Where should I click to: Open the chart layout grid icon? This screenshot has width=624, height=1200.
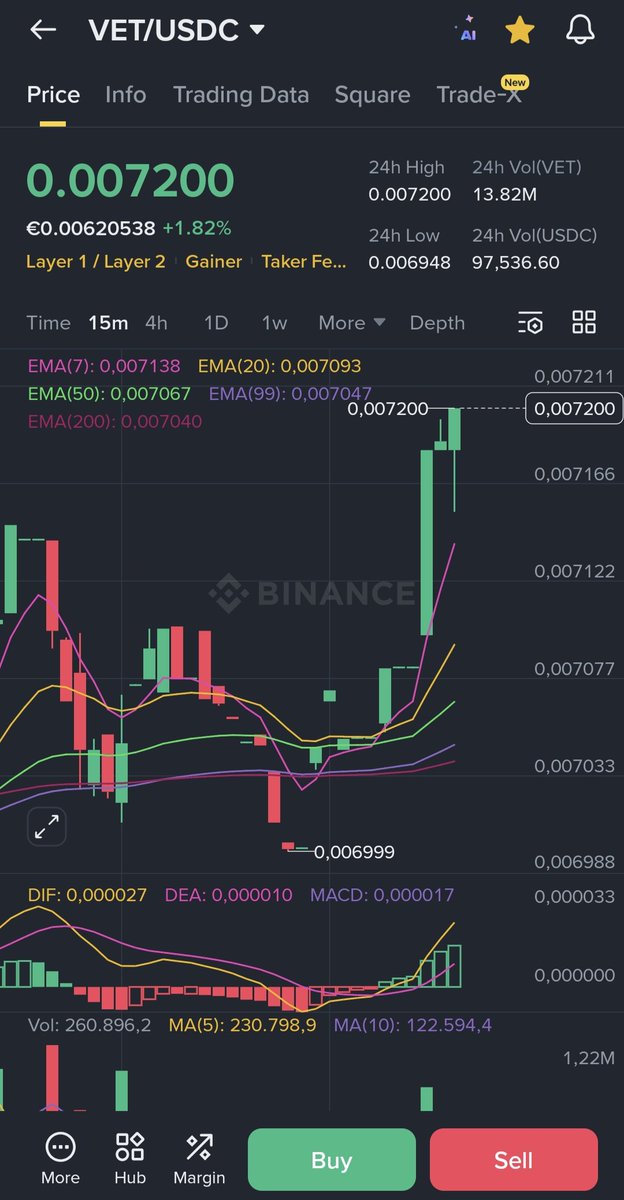click(584, 322)
